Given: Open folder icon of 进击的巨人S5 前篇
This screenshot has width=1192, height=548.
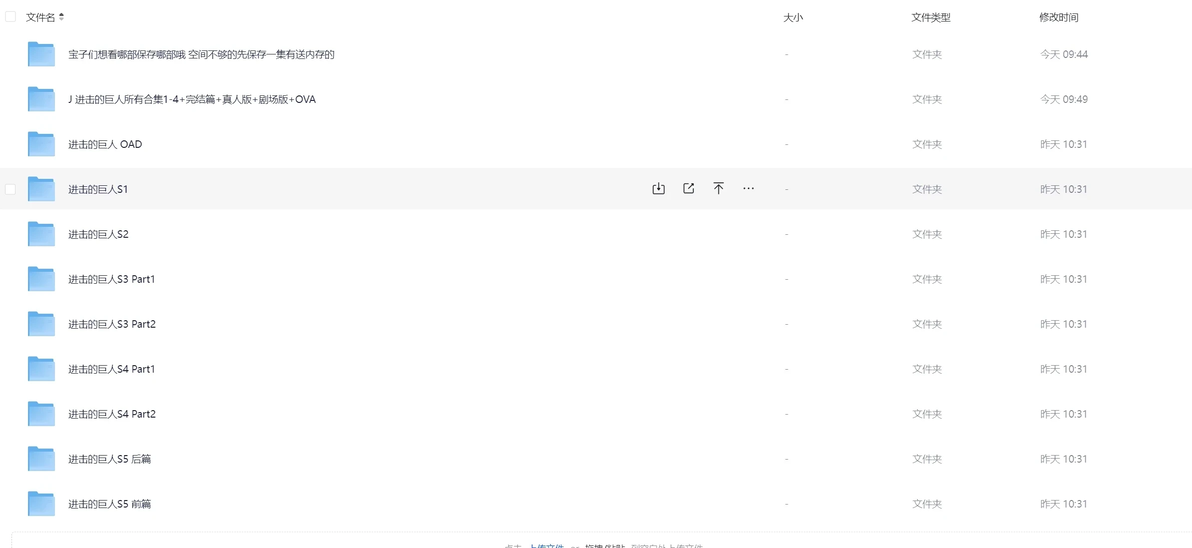Looking at the screenshot, I should coord(41,503).
